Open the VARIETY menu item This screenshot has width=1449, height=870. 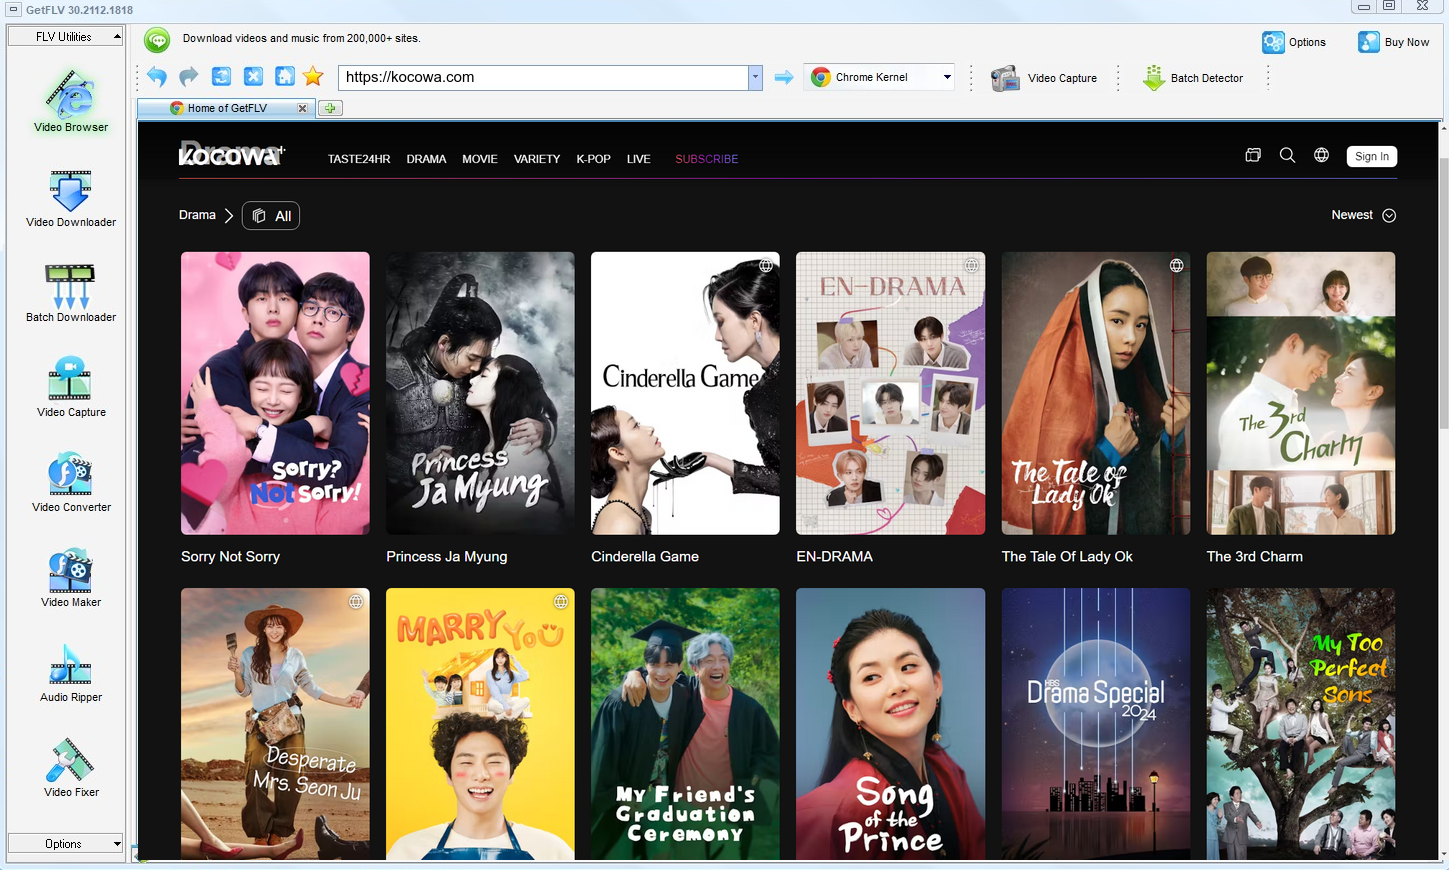[537, 159]
